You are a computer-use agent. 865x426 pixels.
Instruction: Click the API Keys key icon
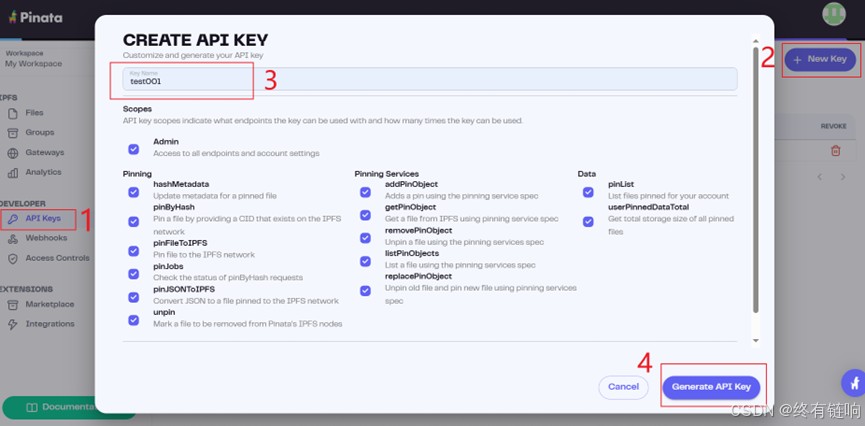(x=13, y=218)
